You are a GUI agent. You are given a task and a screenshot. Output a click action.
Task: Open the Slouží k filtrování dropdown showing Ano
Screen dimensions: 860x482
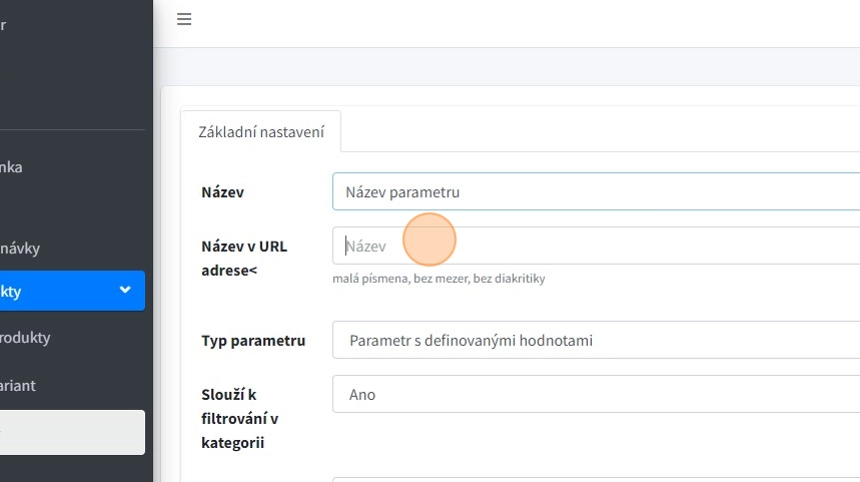tap(595, 394)
